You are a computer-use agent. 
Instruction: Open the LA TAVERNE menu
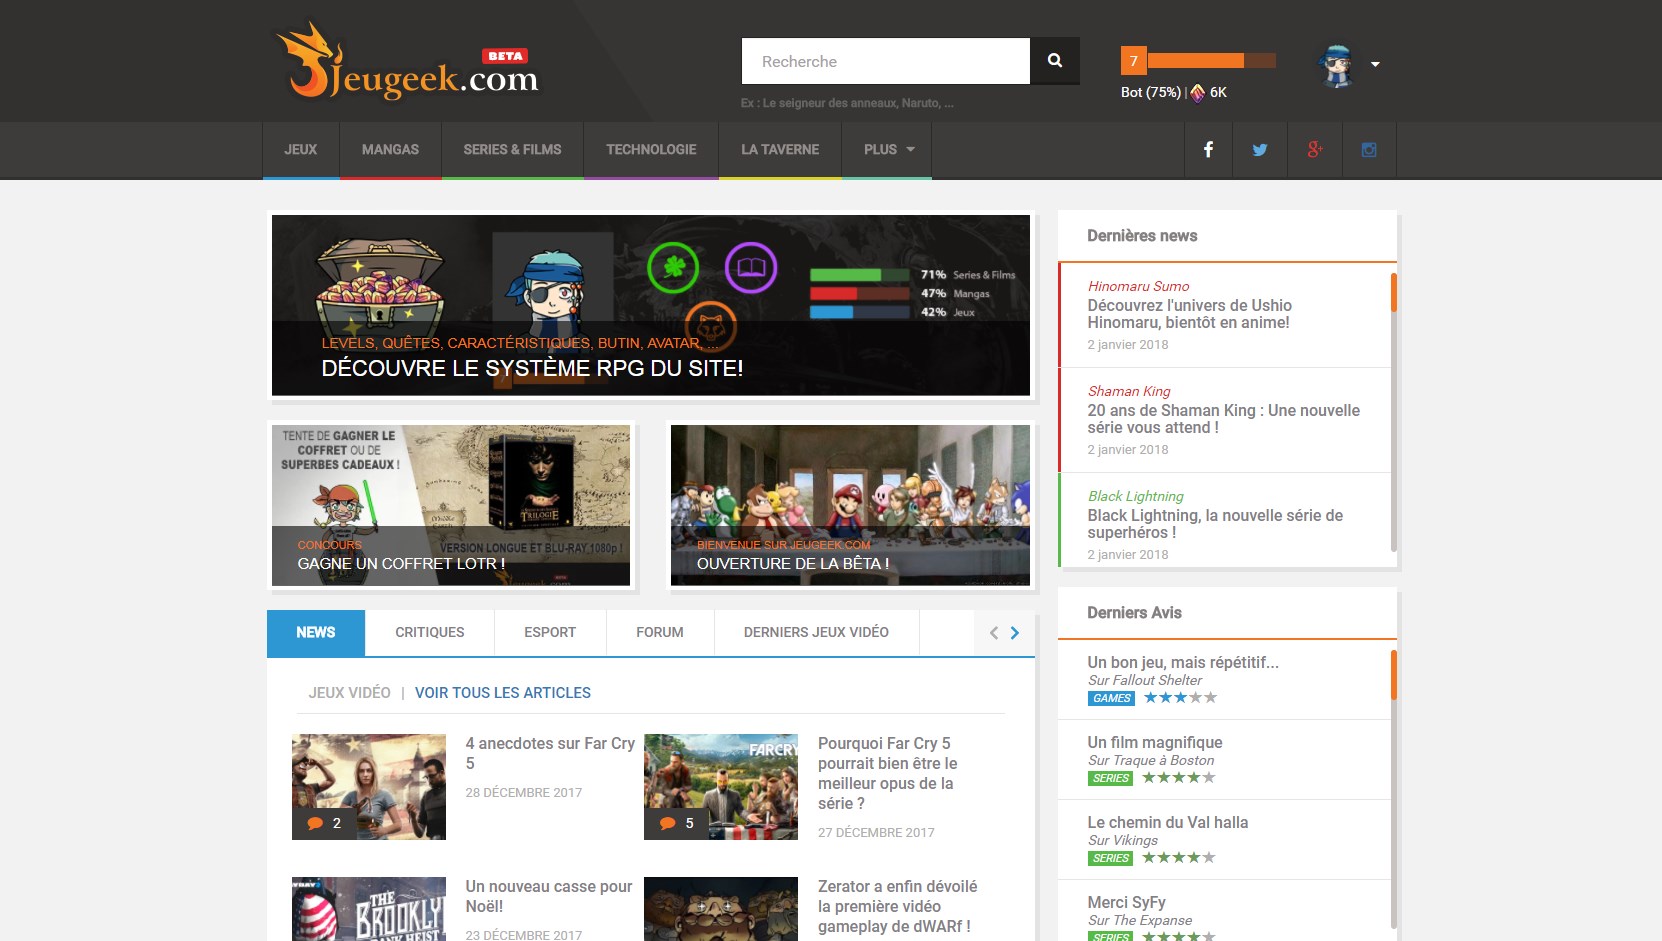point(780,150)
